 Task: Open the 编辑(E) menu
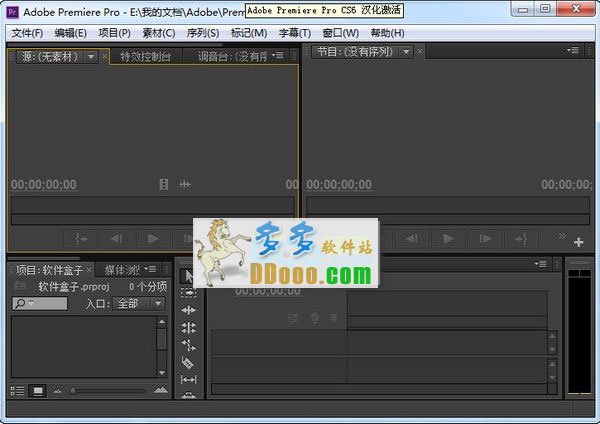point(70,33)
